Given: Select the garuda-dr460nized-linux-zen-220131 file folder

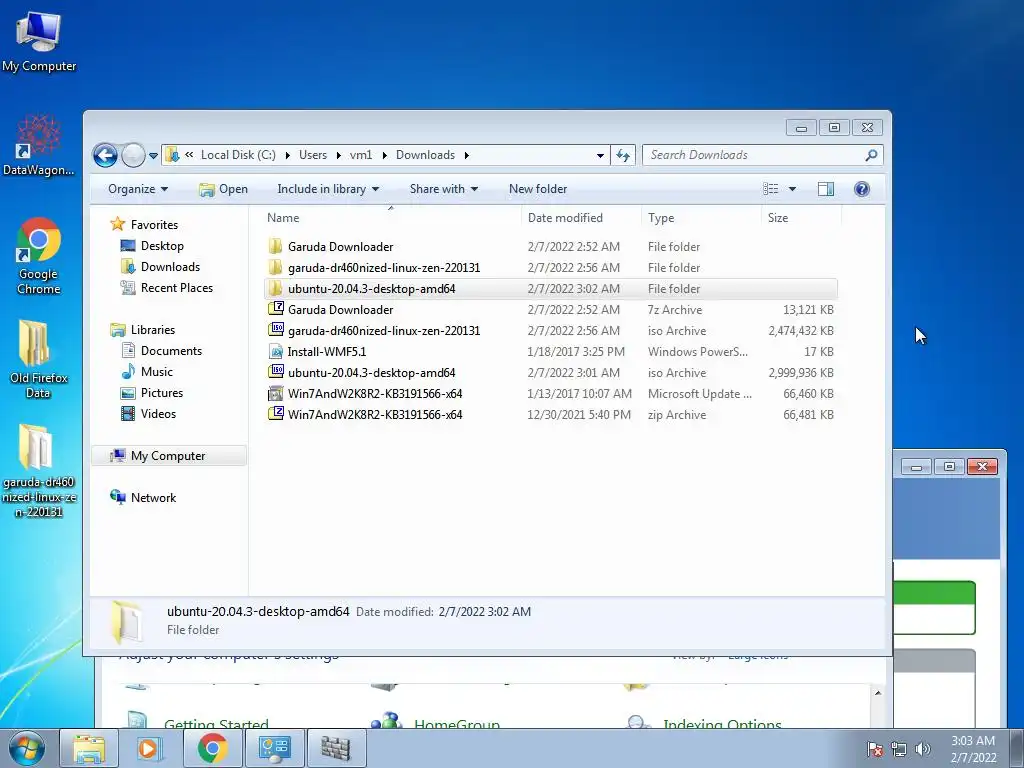Looking at the screenshot, I should 551,268.
